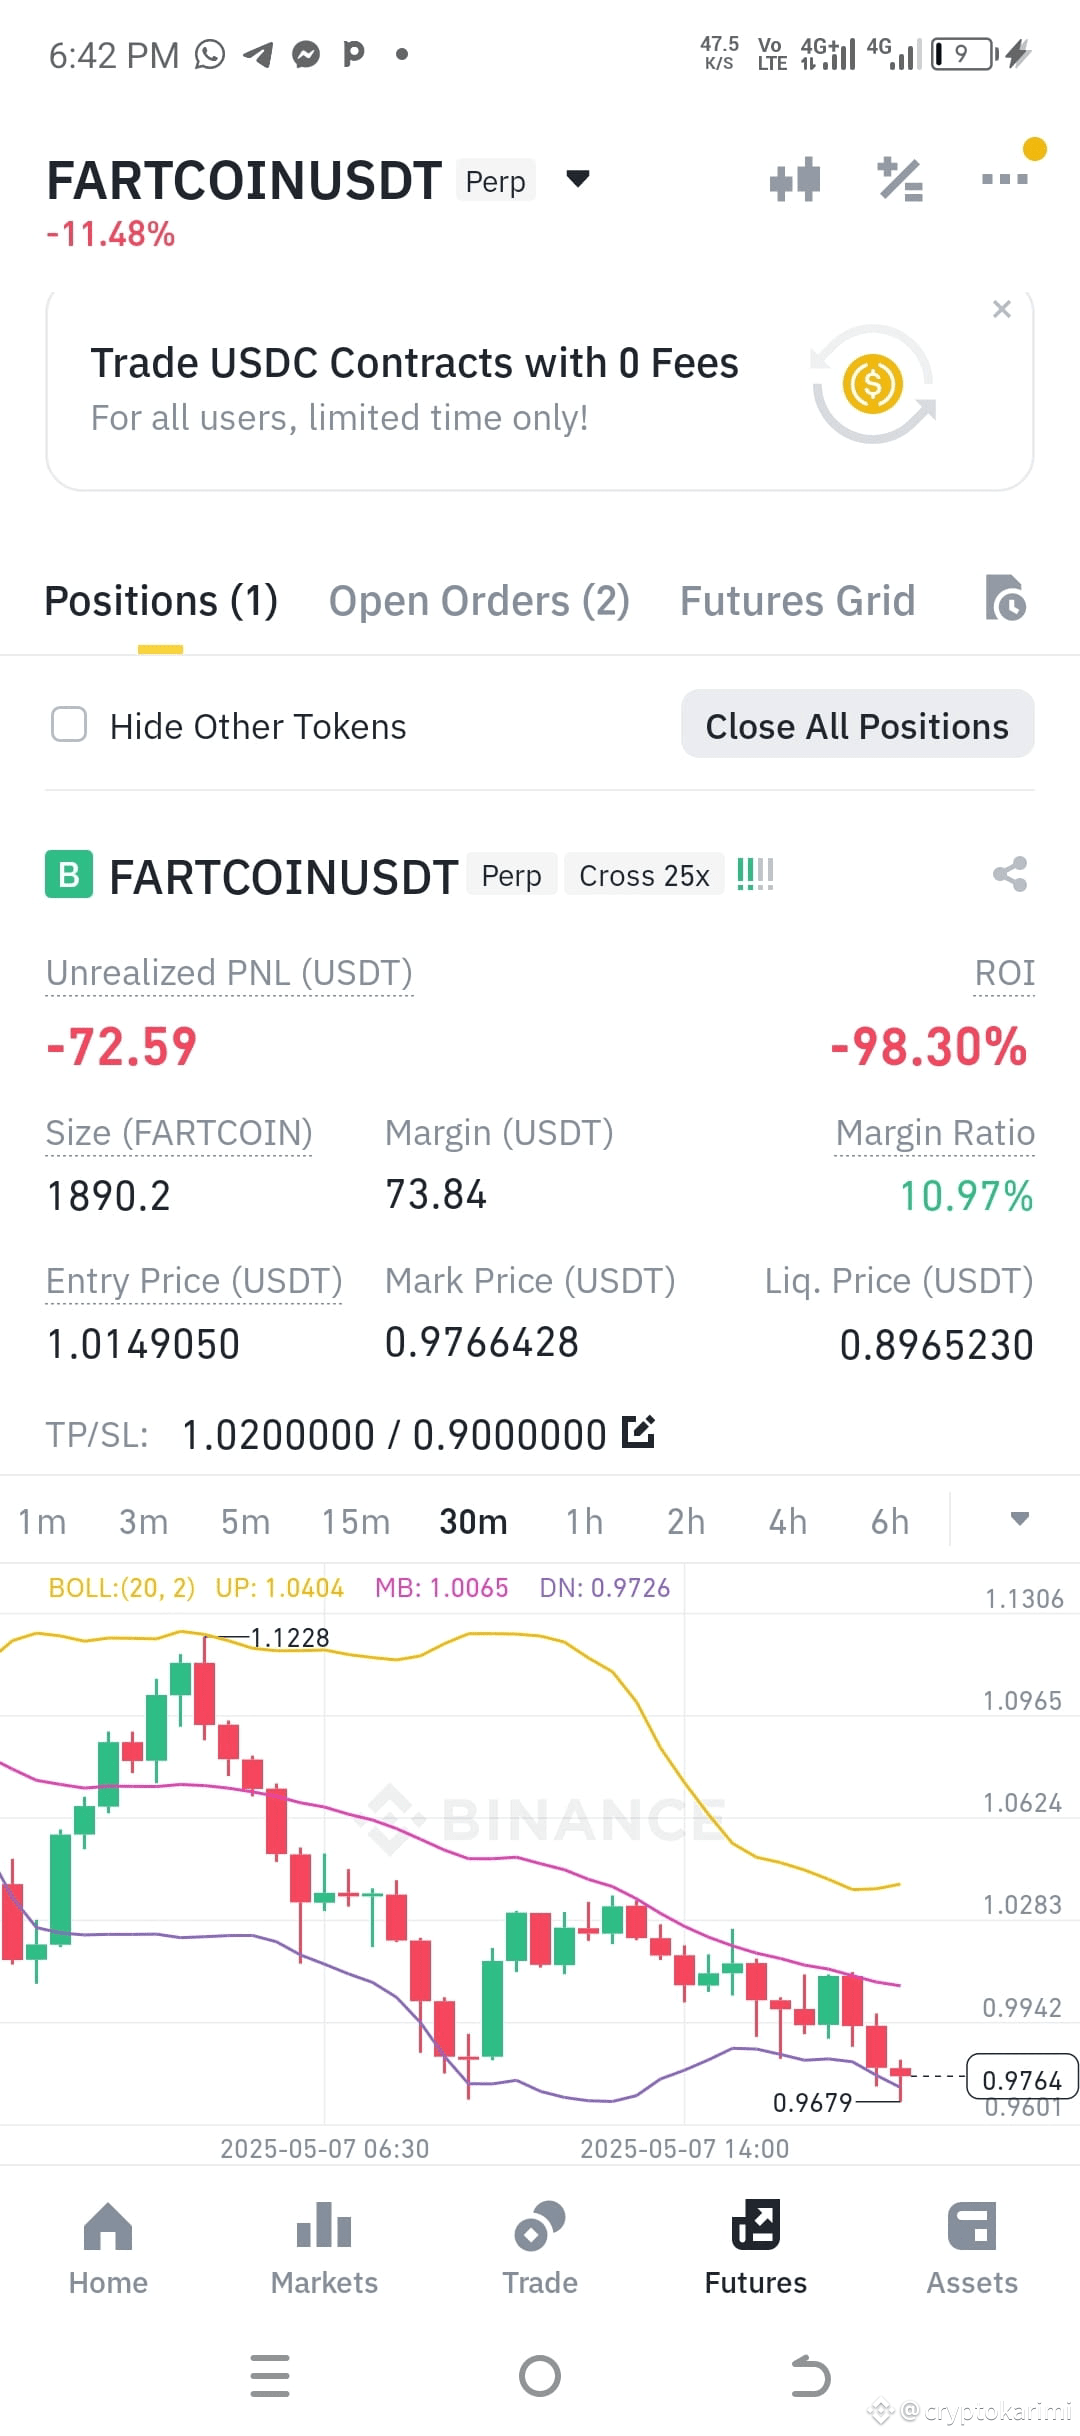Tap the Messenger notification icon
1080x2436 pixels.
[306, 54]
